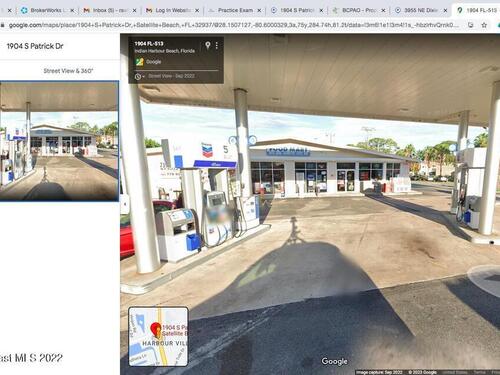The image size is (500, 375).
Task: Open the minimap in the Street View corner
Action: tap(158, 336)
